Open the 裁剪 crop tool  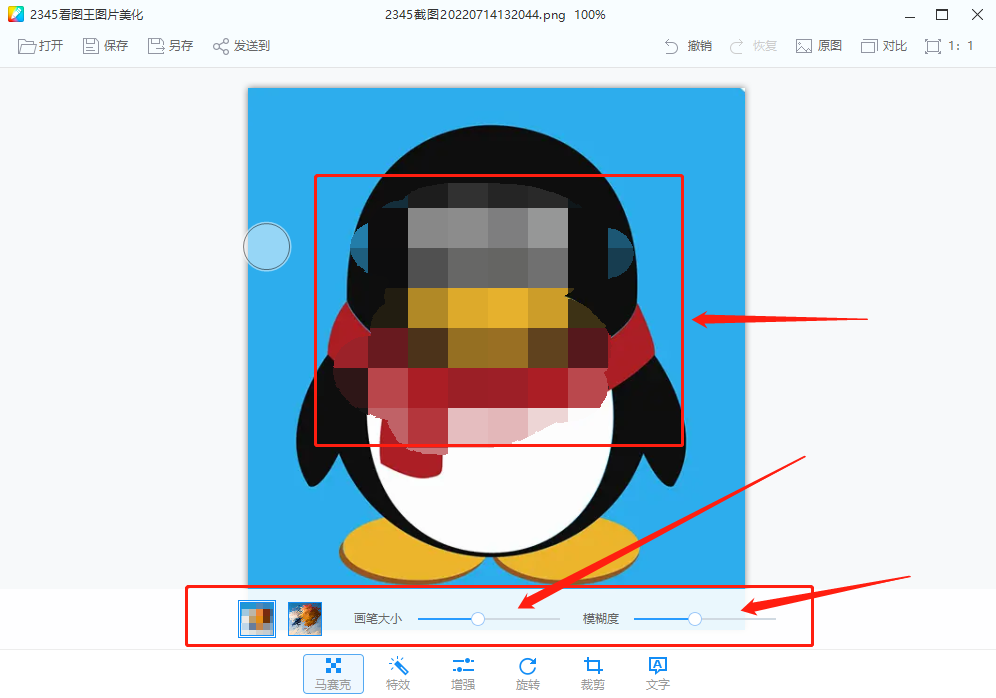[x=592, y=673]
